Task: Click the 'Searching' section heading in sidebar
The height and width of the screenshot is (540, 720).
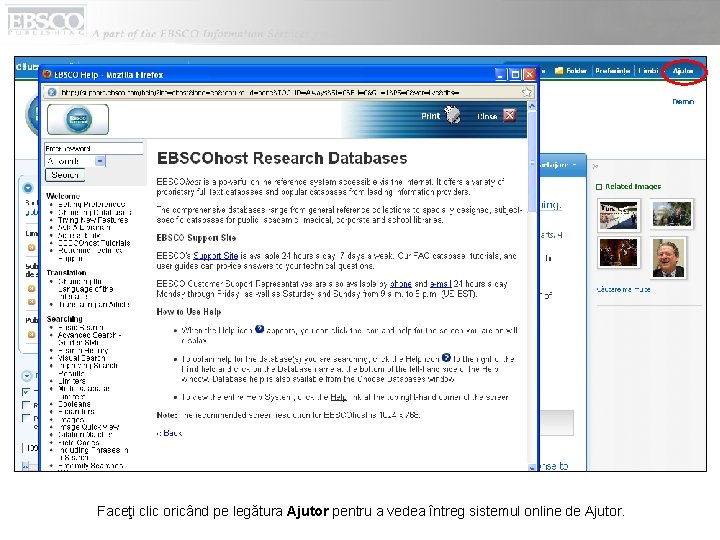Action: (x=64, y=319)
